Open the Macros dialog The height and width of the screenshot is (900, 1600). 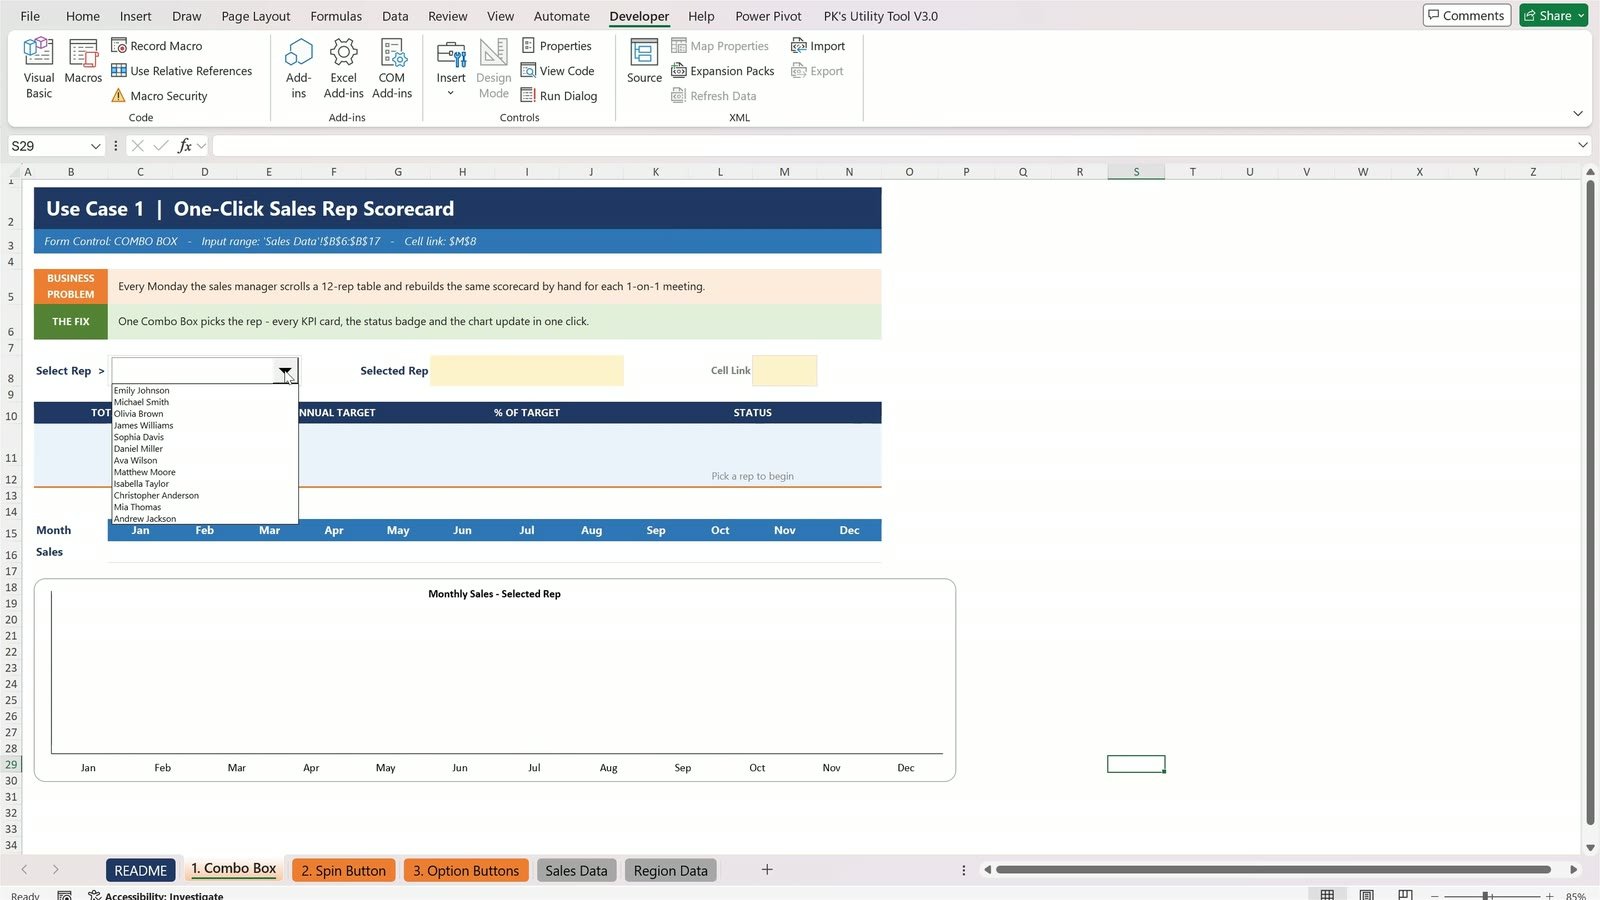click(83, 62)
